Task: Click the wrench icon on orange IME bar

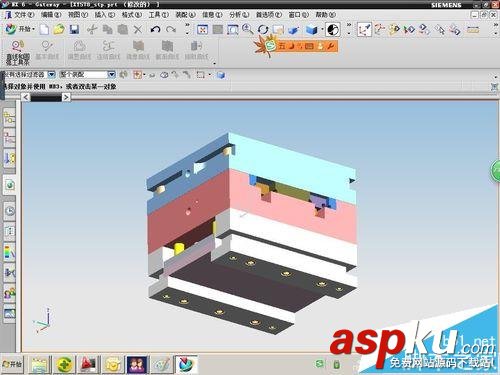Action: [331, 46]
